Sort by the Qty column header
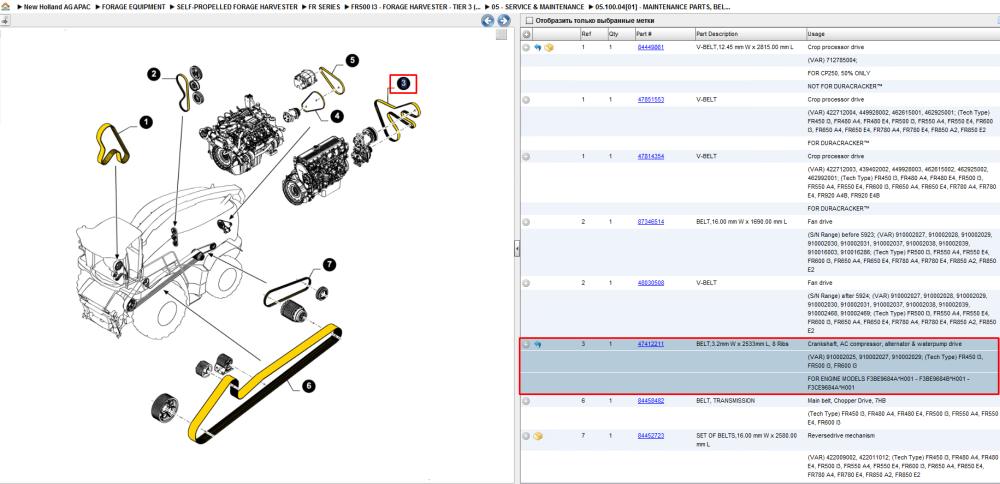This screenshot has height=484, width=1000. click(x=620, y=34)
